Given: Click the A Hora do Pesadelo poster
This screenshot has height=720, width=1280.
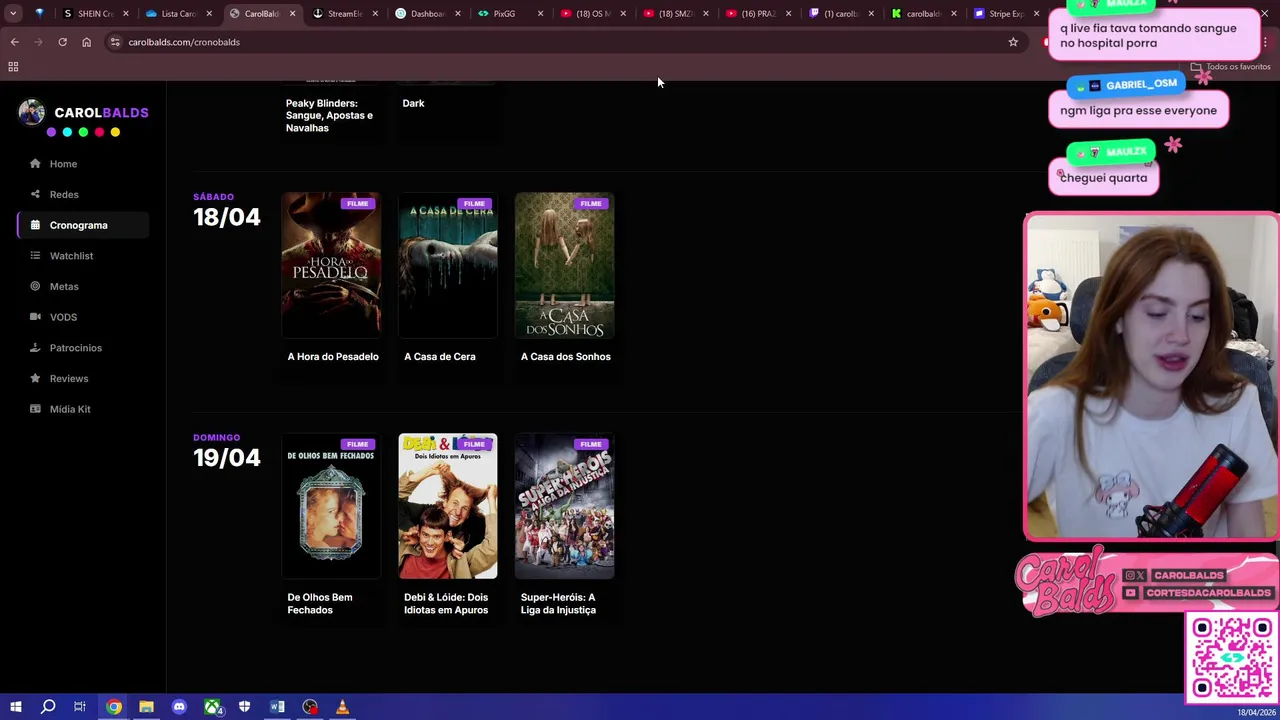Looking at the screenshot, I should [x=331, y=265].
